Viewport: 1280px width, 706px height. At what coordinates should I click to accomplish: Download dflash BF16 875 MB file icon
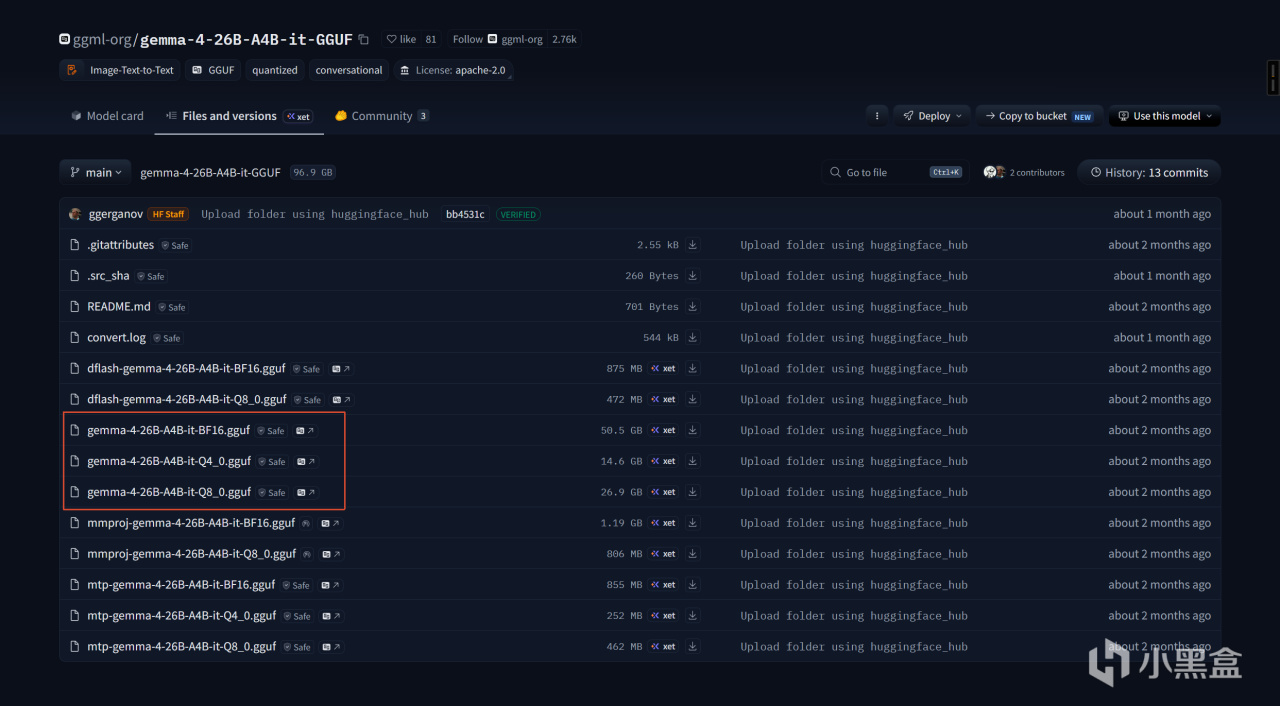click(x=692, y=369)
